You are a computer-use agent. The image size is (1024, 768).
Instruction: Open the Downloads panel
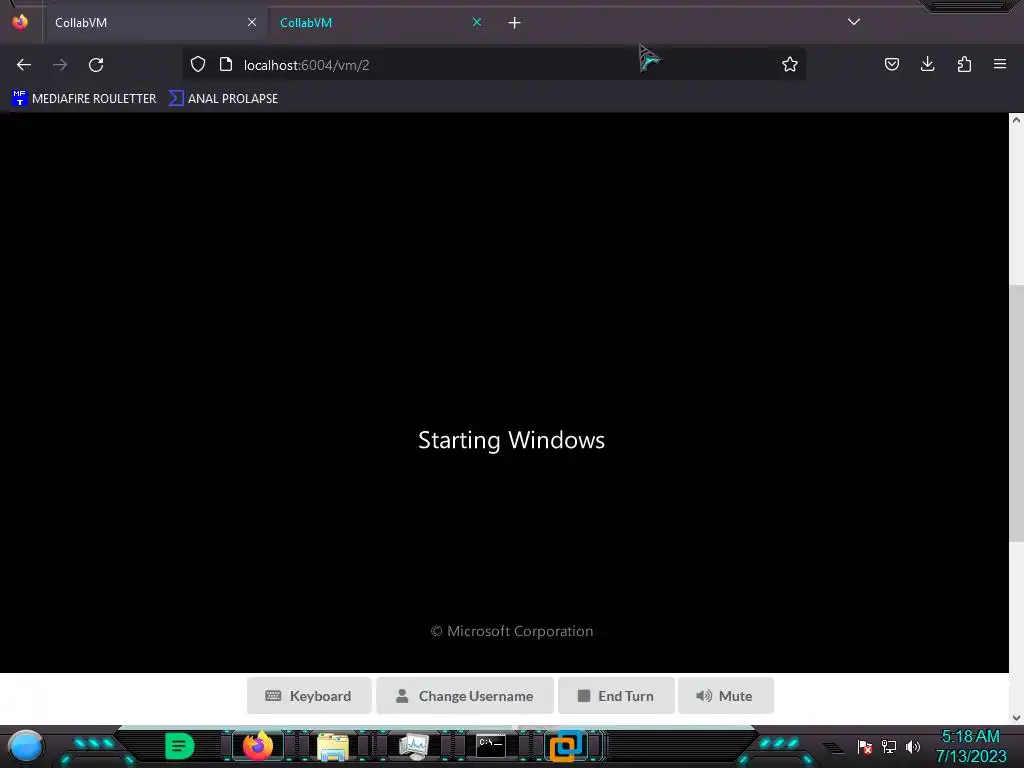[927, 64]
